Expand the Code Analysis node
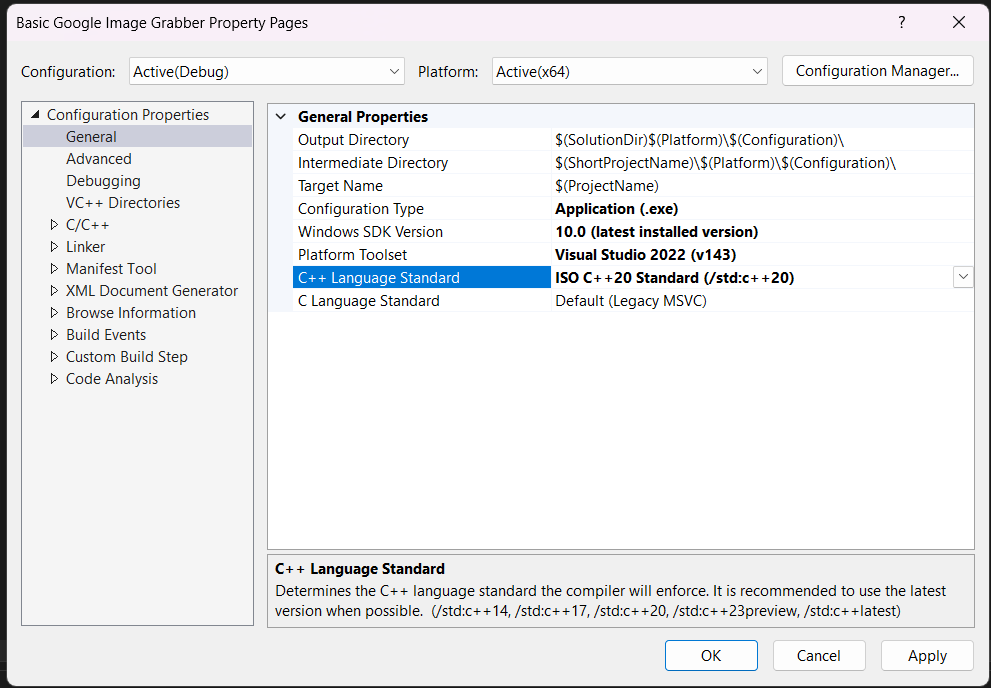 pyautogui.click(x=54, y=379)
